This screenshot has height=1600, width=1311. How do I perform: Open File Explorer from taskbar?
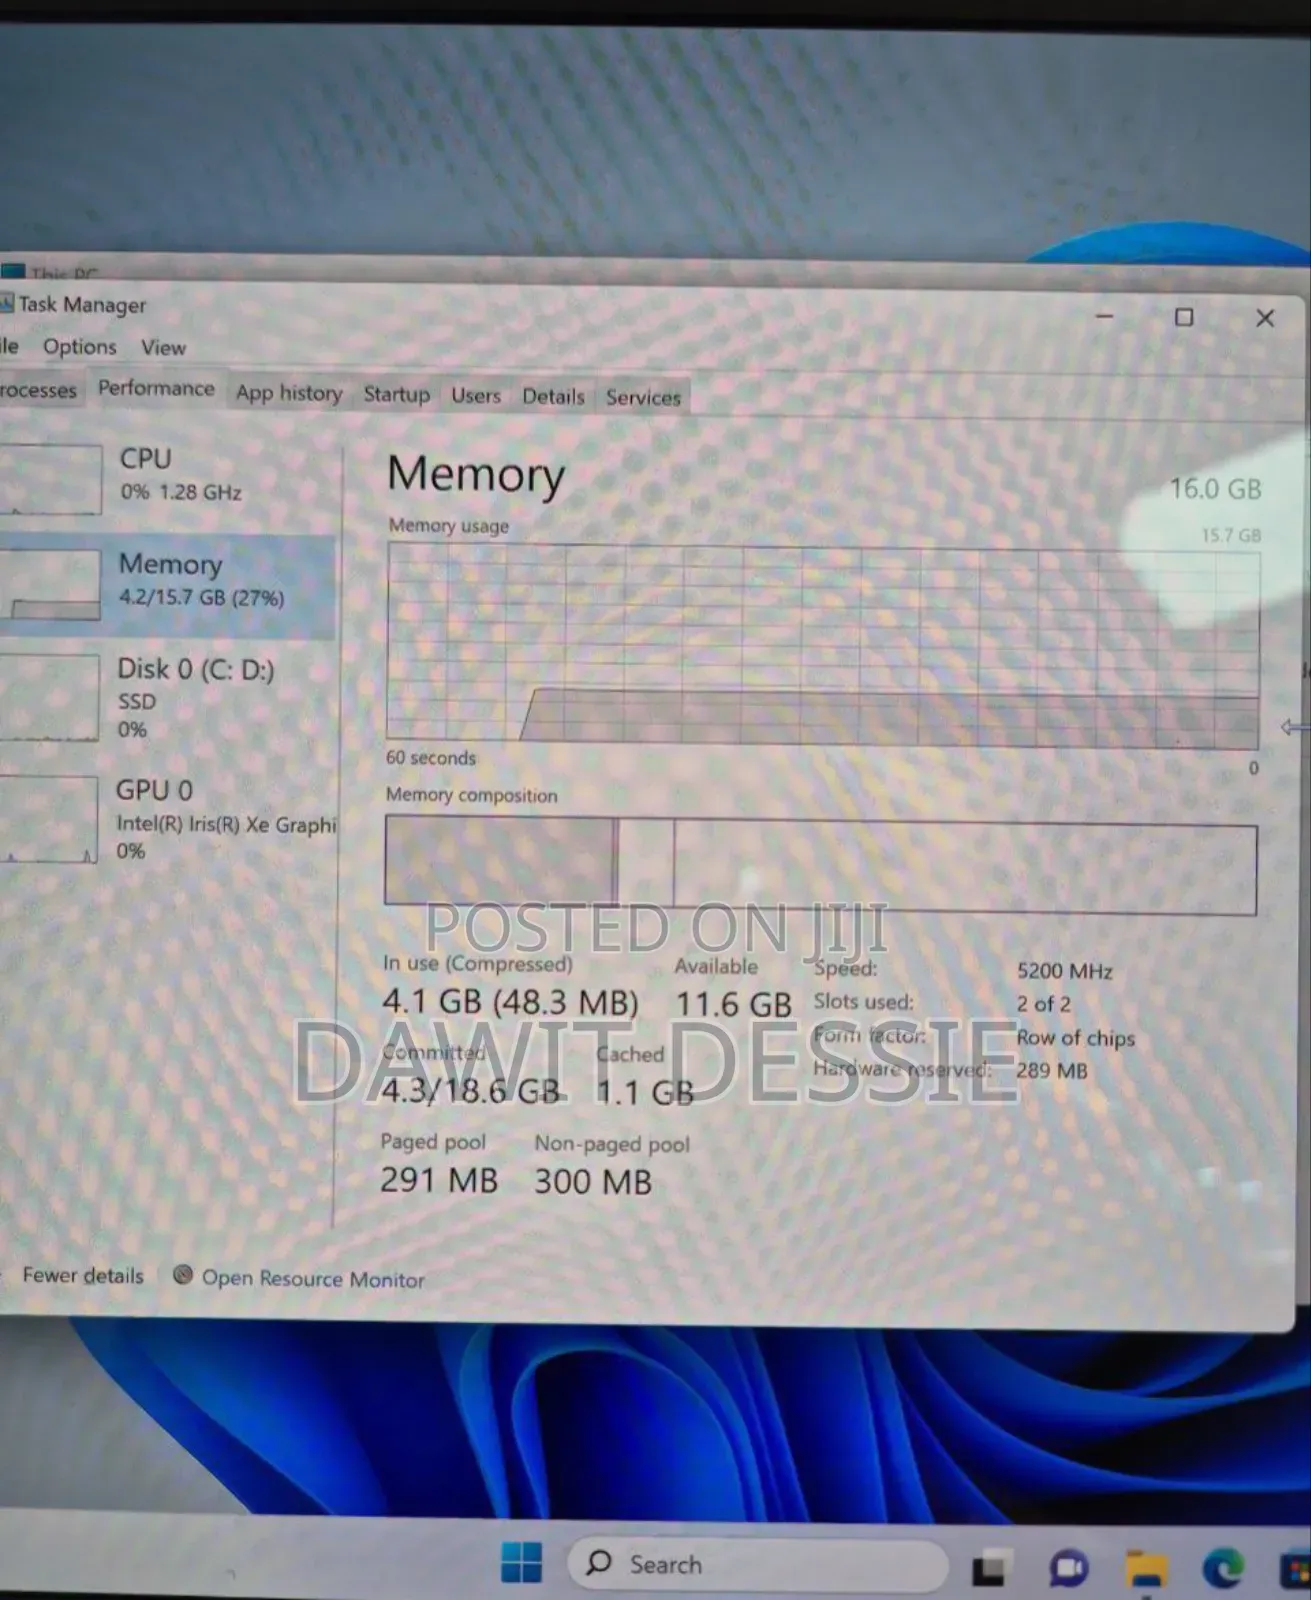[1146, 1569]
